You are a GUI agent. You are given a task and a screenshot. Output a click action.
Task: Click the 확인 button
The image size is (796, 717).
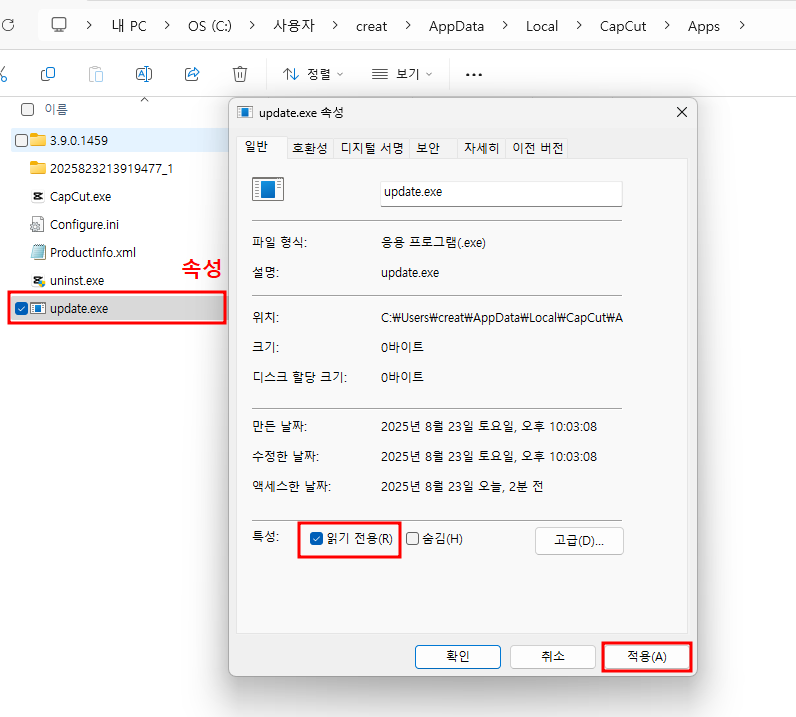tap(458, 657)
